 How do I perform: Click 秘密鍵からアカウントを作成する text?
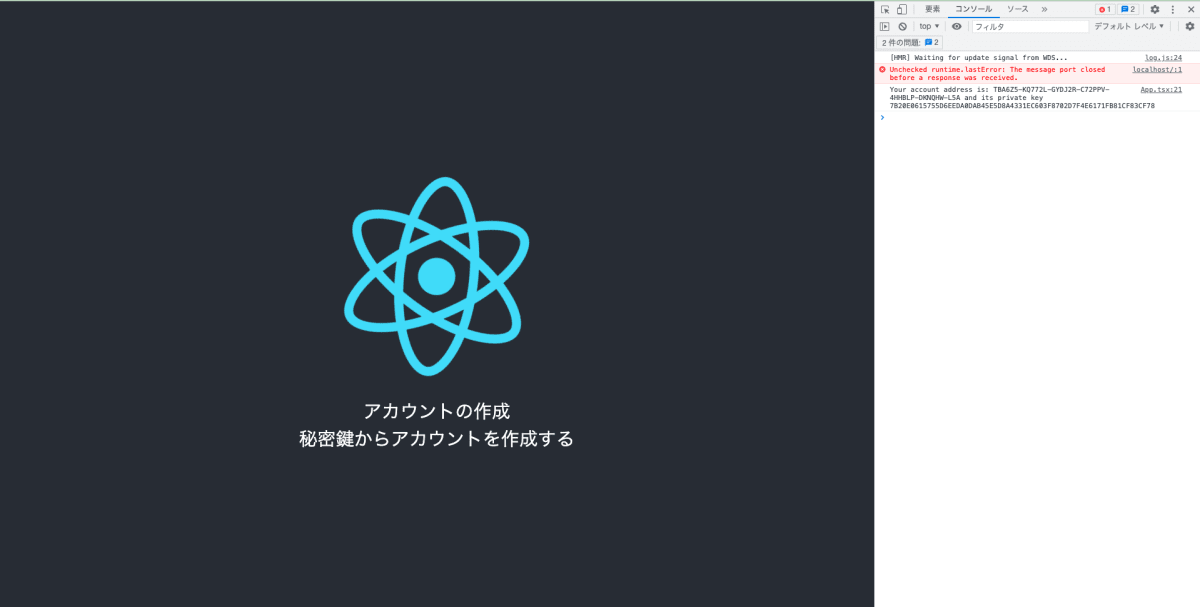click(x=437, y=439)
